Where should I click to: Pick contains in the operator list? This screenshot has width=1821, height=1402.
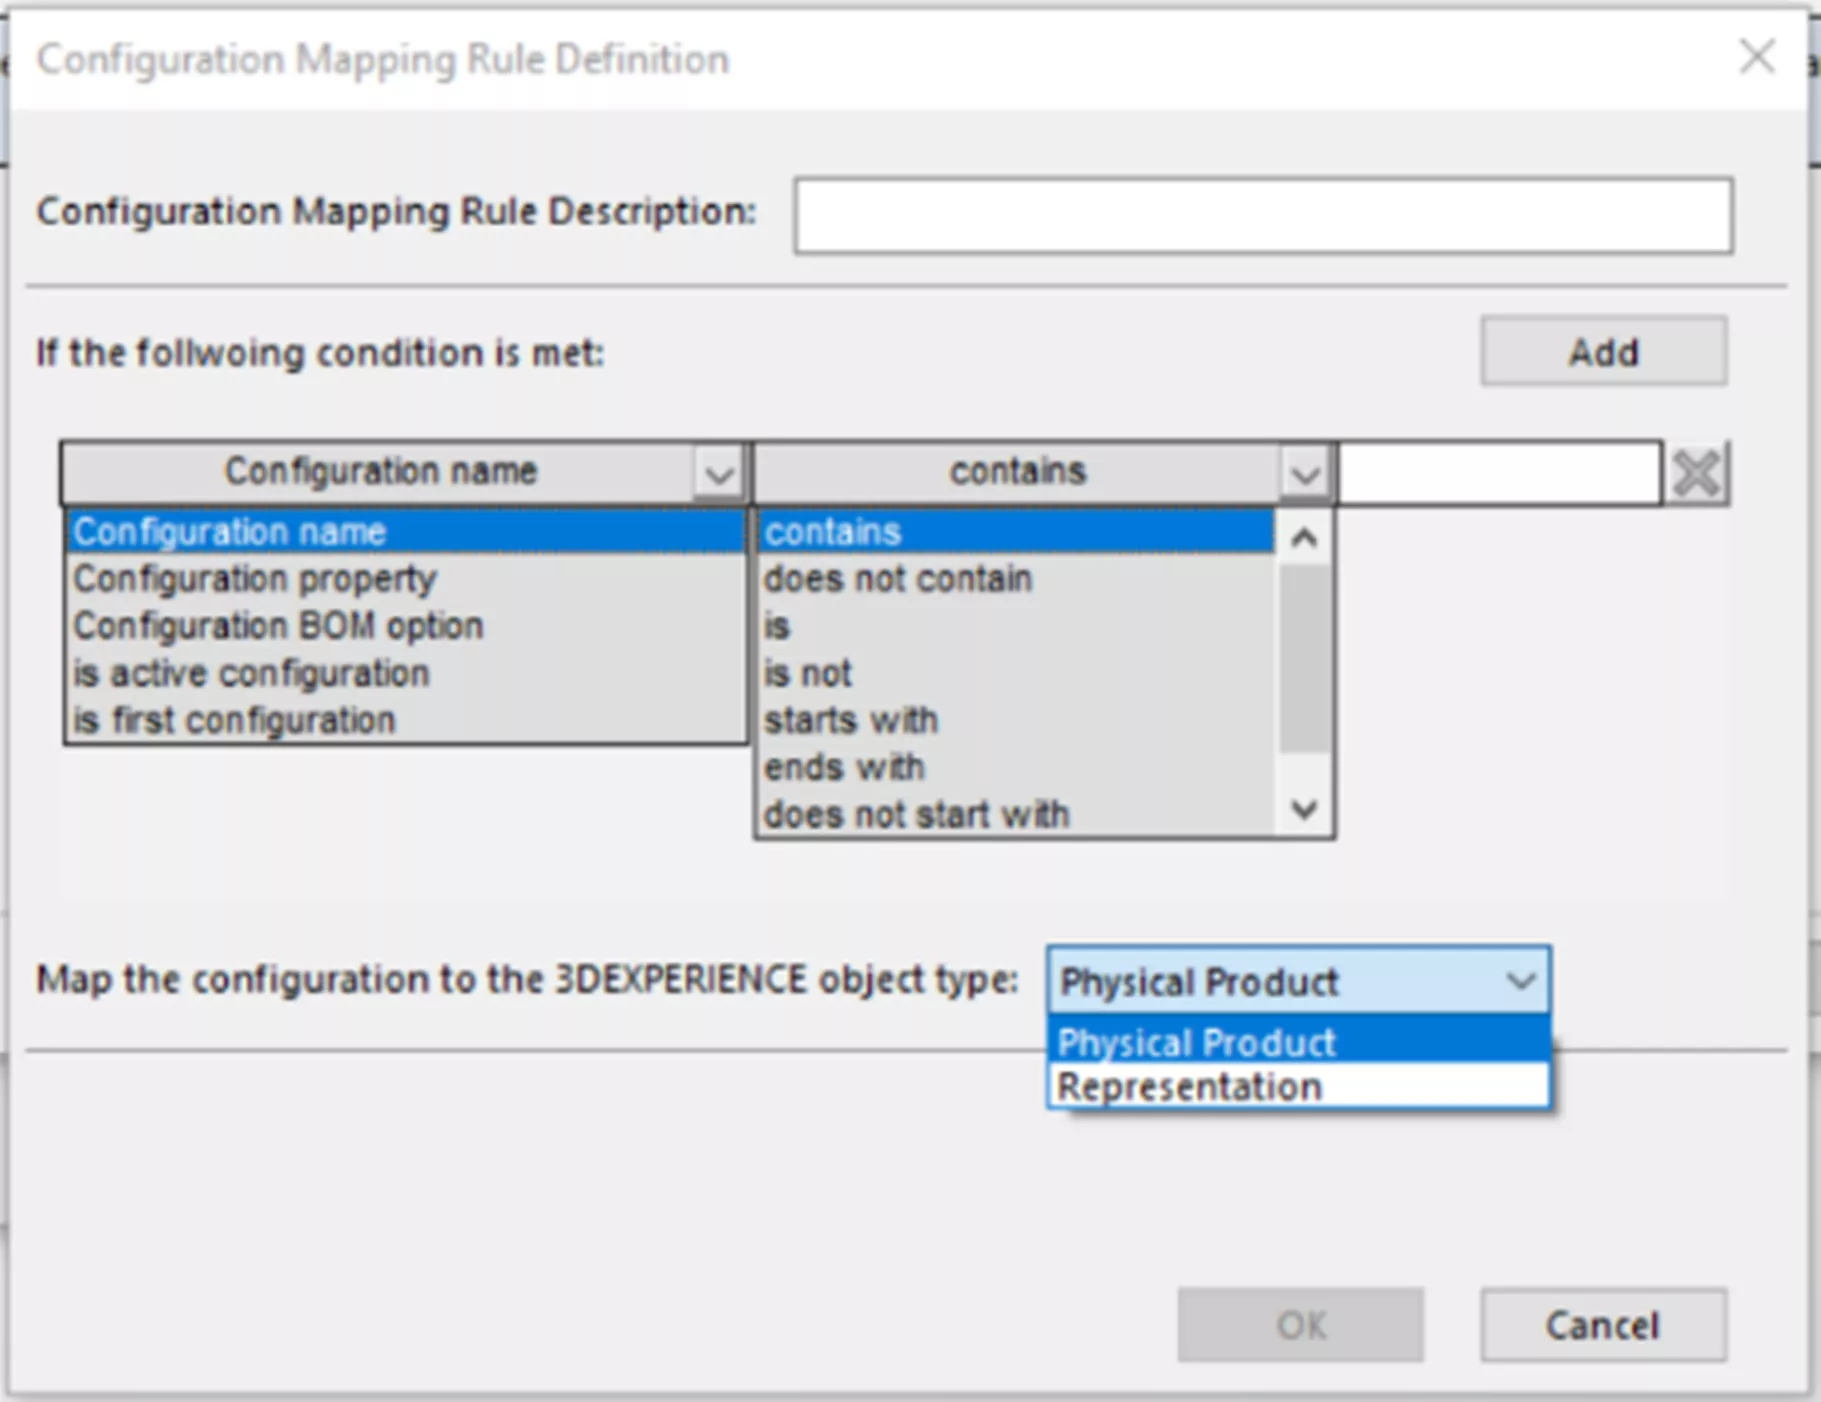(x=1017, y=531)
